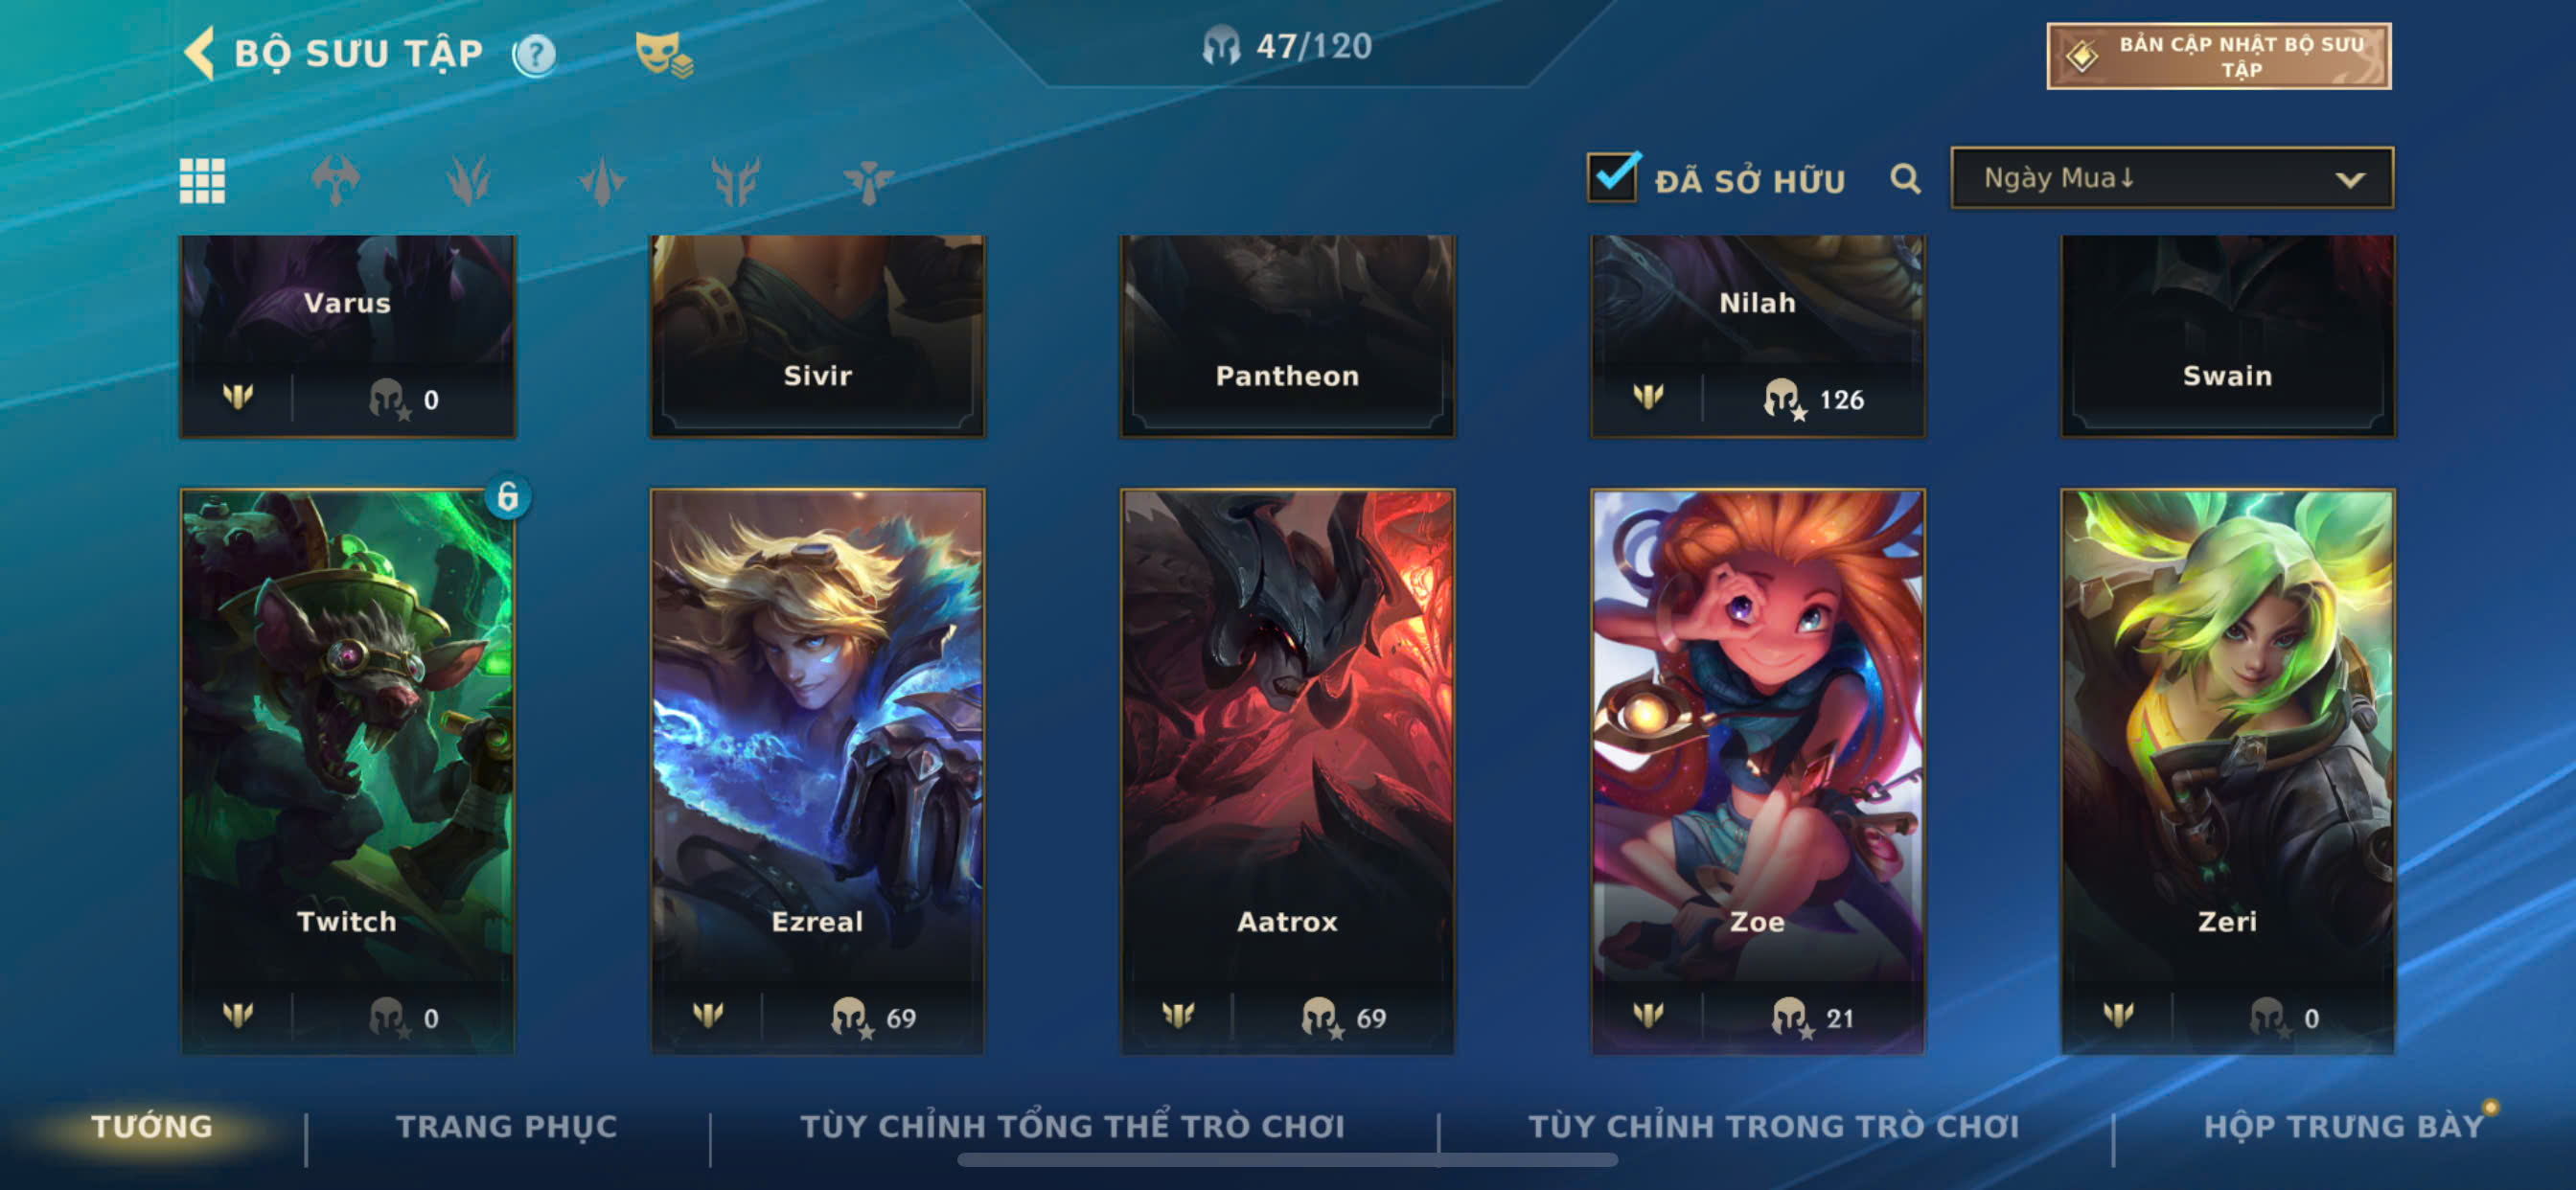Select the all-champions grid filter icon
This screenshot has width=2576, height=1190.
tap(202, 181)
